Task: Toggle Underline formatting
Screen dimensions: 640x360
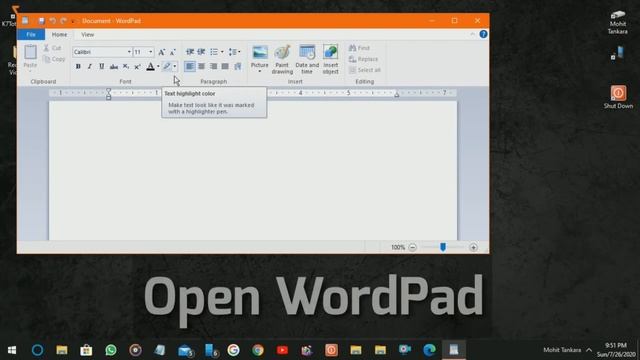Action: point(102,66)
